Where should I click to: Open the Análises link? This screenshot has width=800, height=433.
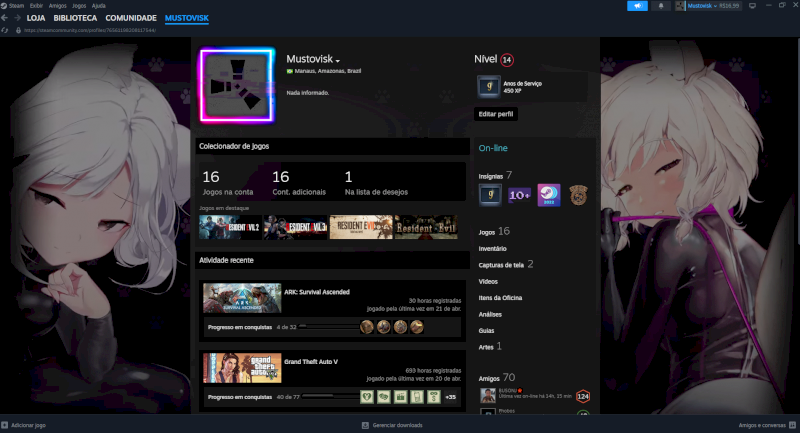(490, 315)
